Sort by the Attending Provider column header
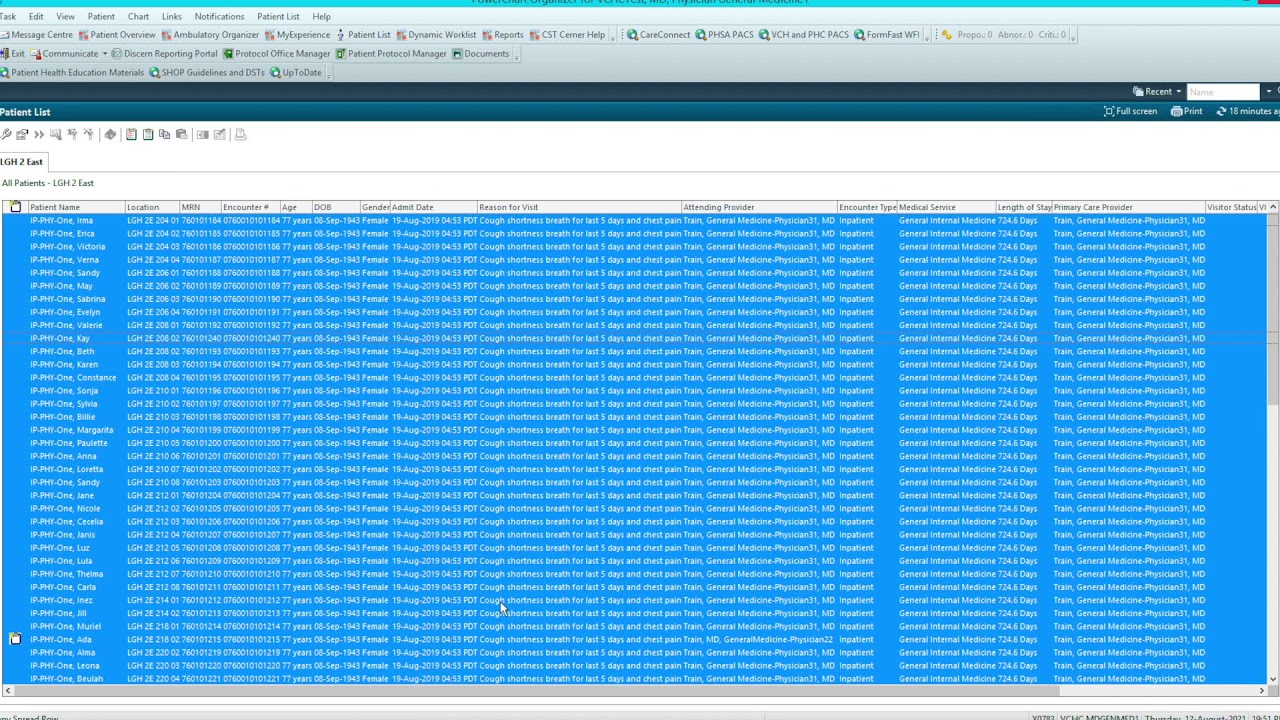Screen dimensions: 1280x720 pyautogui.click(x=758, y=208)
